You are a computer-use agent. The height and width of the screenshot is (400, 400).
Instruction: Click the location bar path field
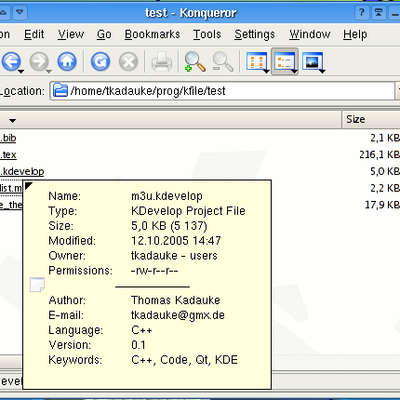pos(222,91)
